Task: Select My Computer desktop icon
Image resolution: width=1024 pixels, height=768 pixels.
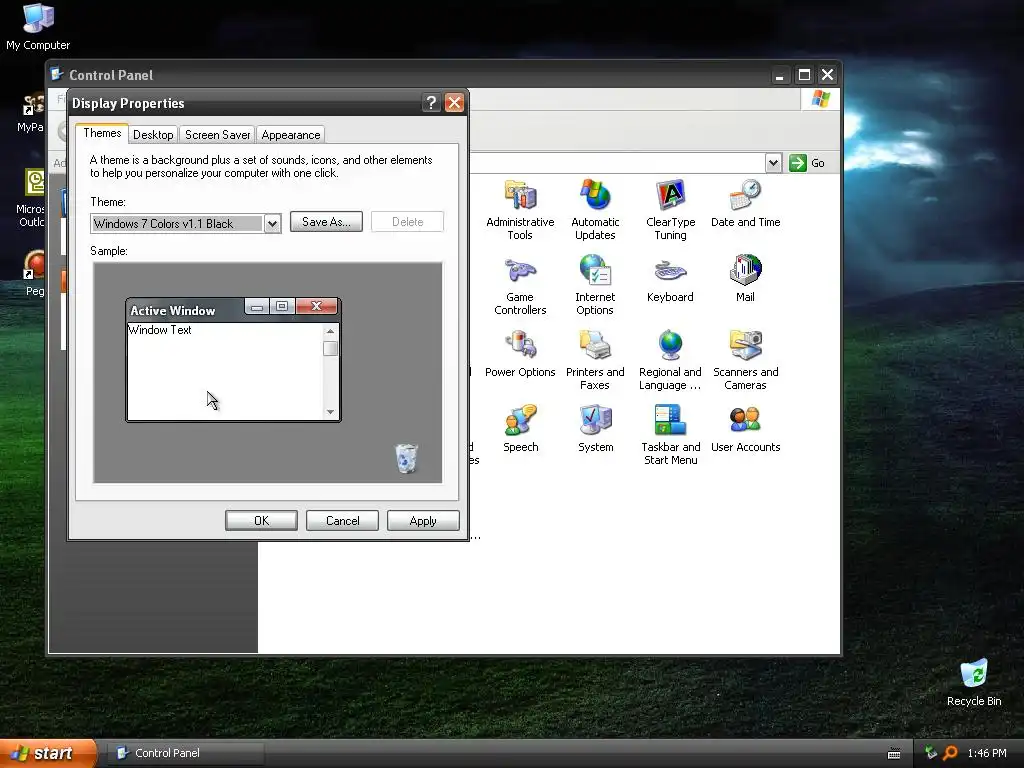Action: [x=38, y=26]
